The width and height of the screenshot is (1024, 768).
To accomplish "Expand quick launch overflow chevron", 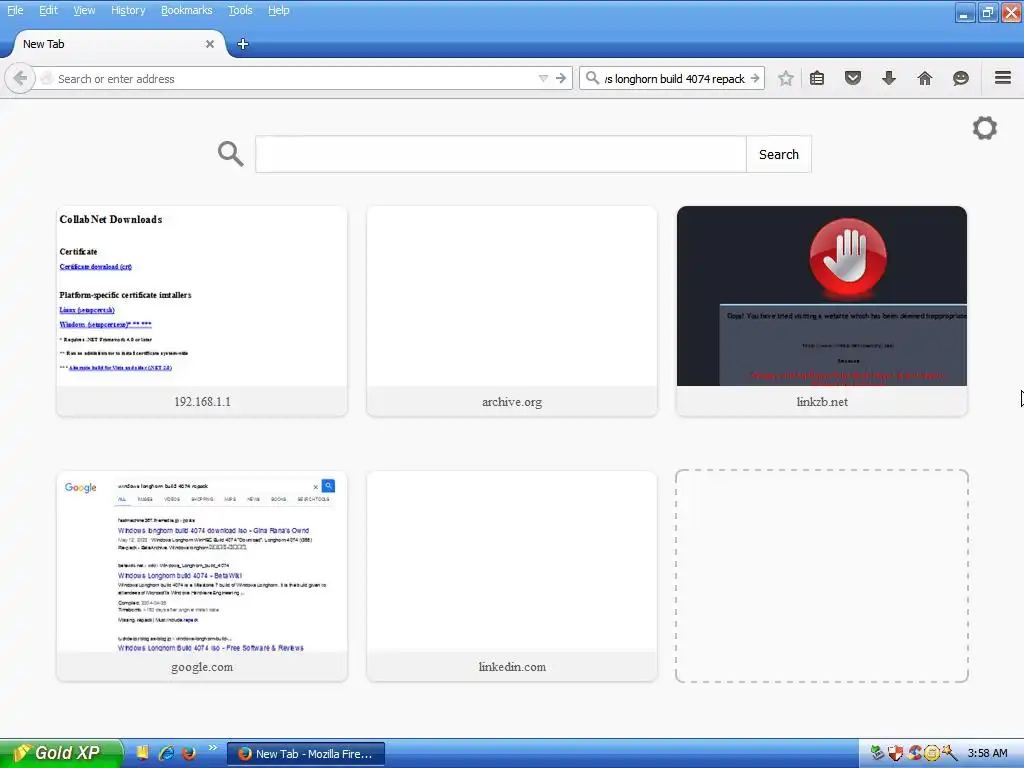I will [212, 748].
